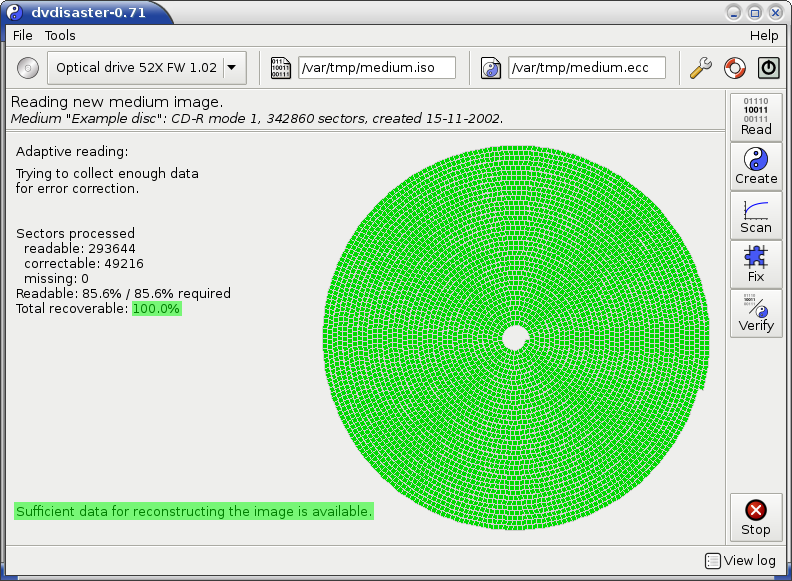Image resolution: width=792 pixels, height=581 pixels.
Task: Open preferences with the wrench icon
Action: 701,68
